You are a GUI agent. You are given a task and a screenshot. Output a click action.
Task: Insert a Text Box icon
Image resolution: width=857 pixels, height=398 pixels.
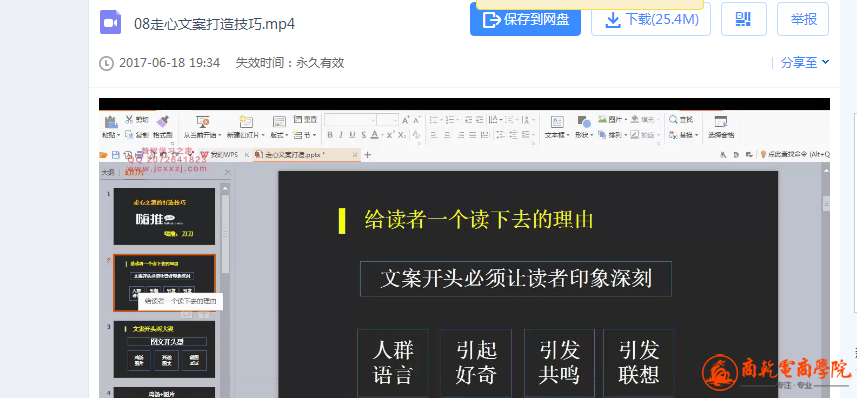tap(557, 122)
